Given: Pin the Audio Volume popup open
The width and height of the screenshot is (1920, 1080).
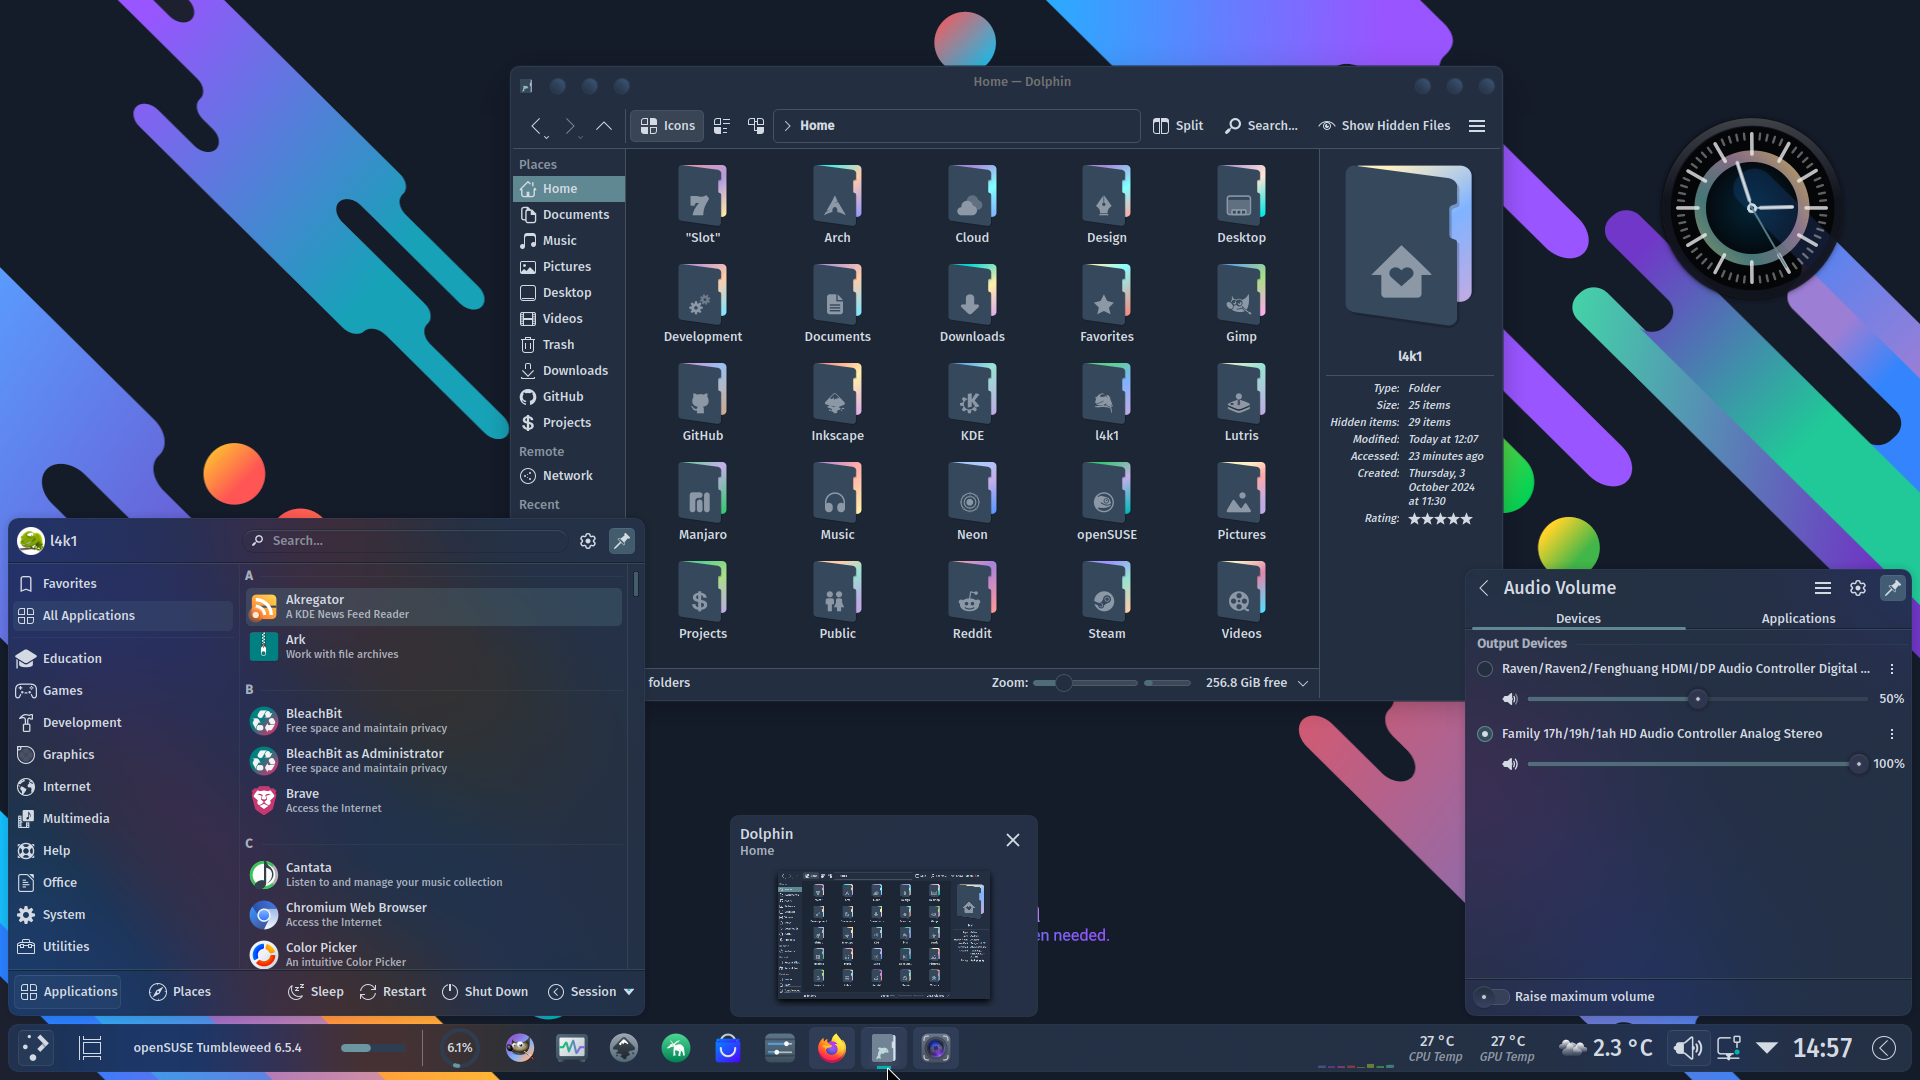Looking at the screenshot, I should coord(1892,588).
